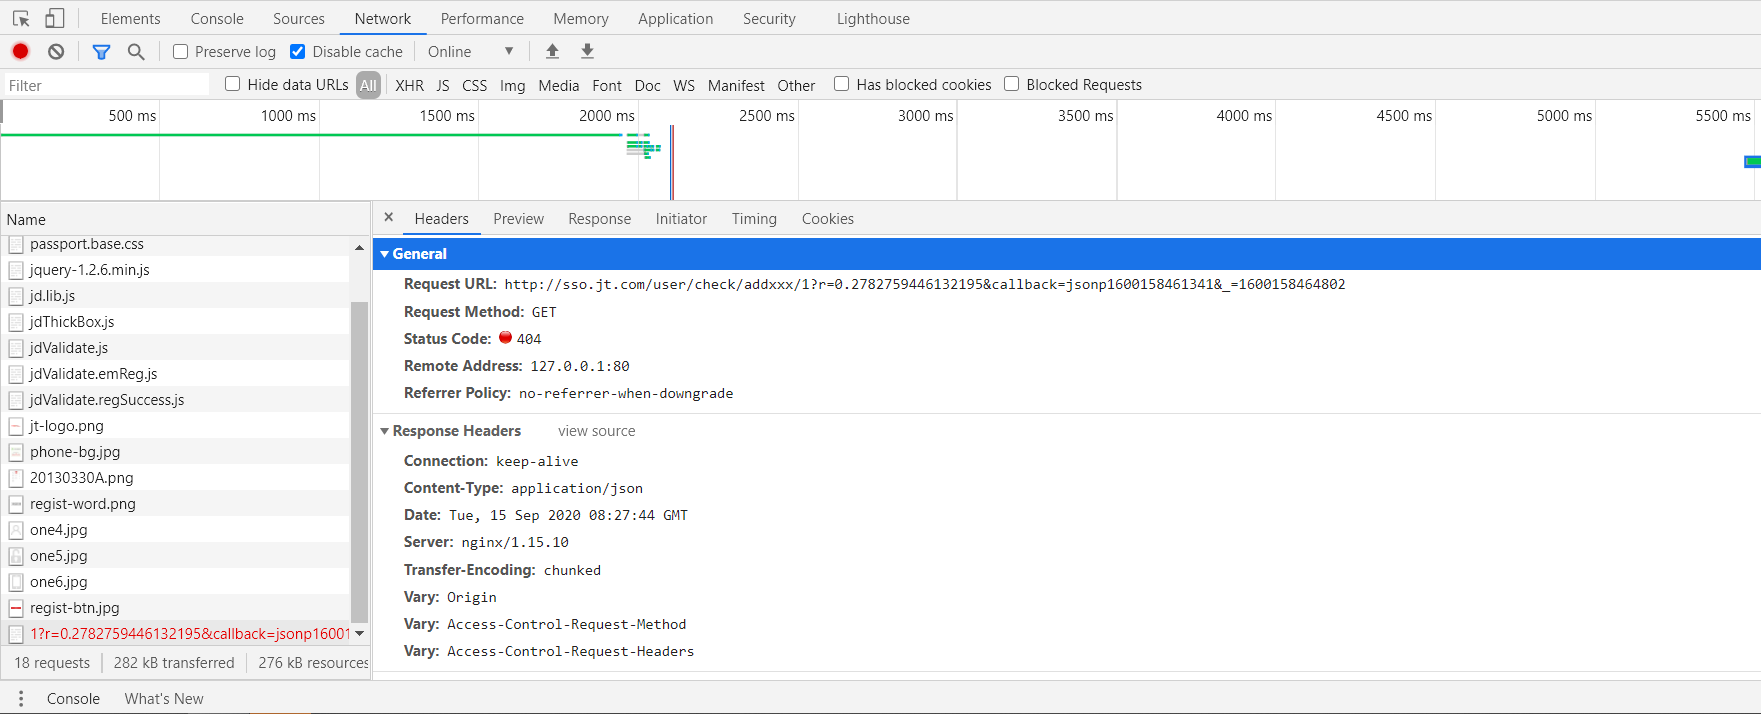Click view source for response headers
Viewport: 1761px width, 714px height.
(x=597, y=431)
